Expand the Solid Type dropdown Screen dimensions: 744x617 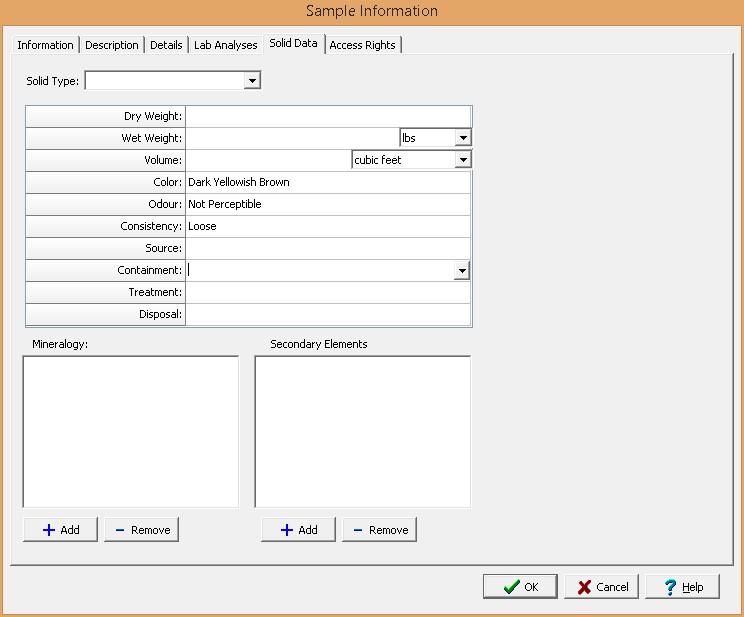(x=252, y=81)
